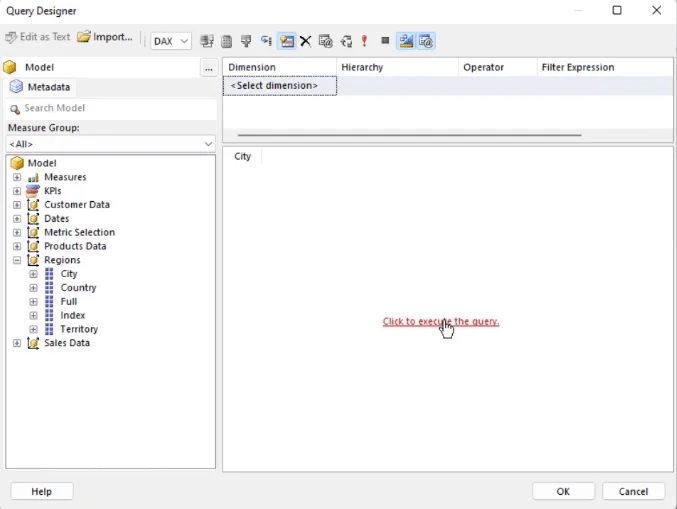This screenshot has height=509, width=677.
Task: Click the KPIs stacked icon
Action: click(x=33, y=191)
